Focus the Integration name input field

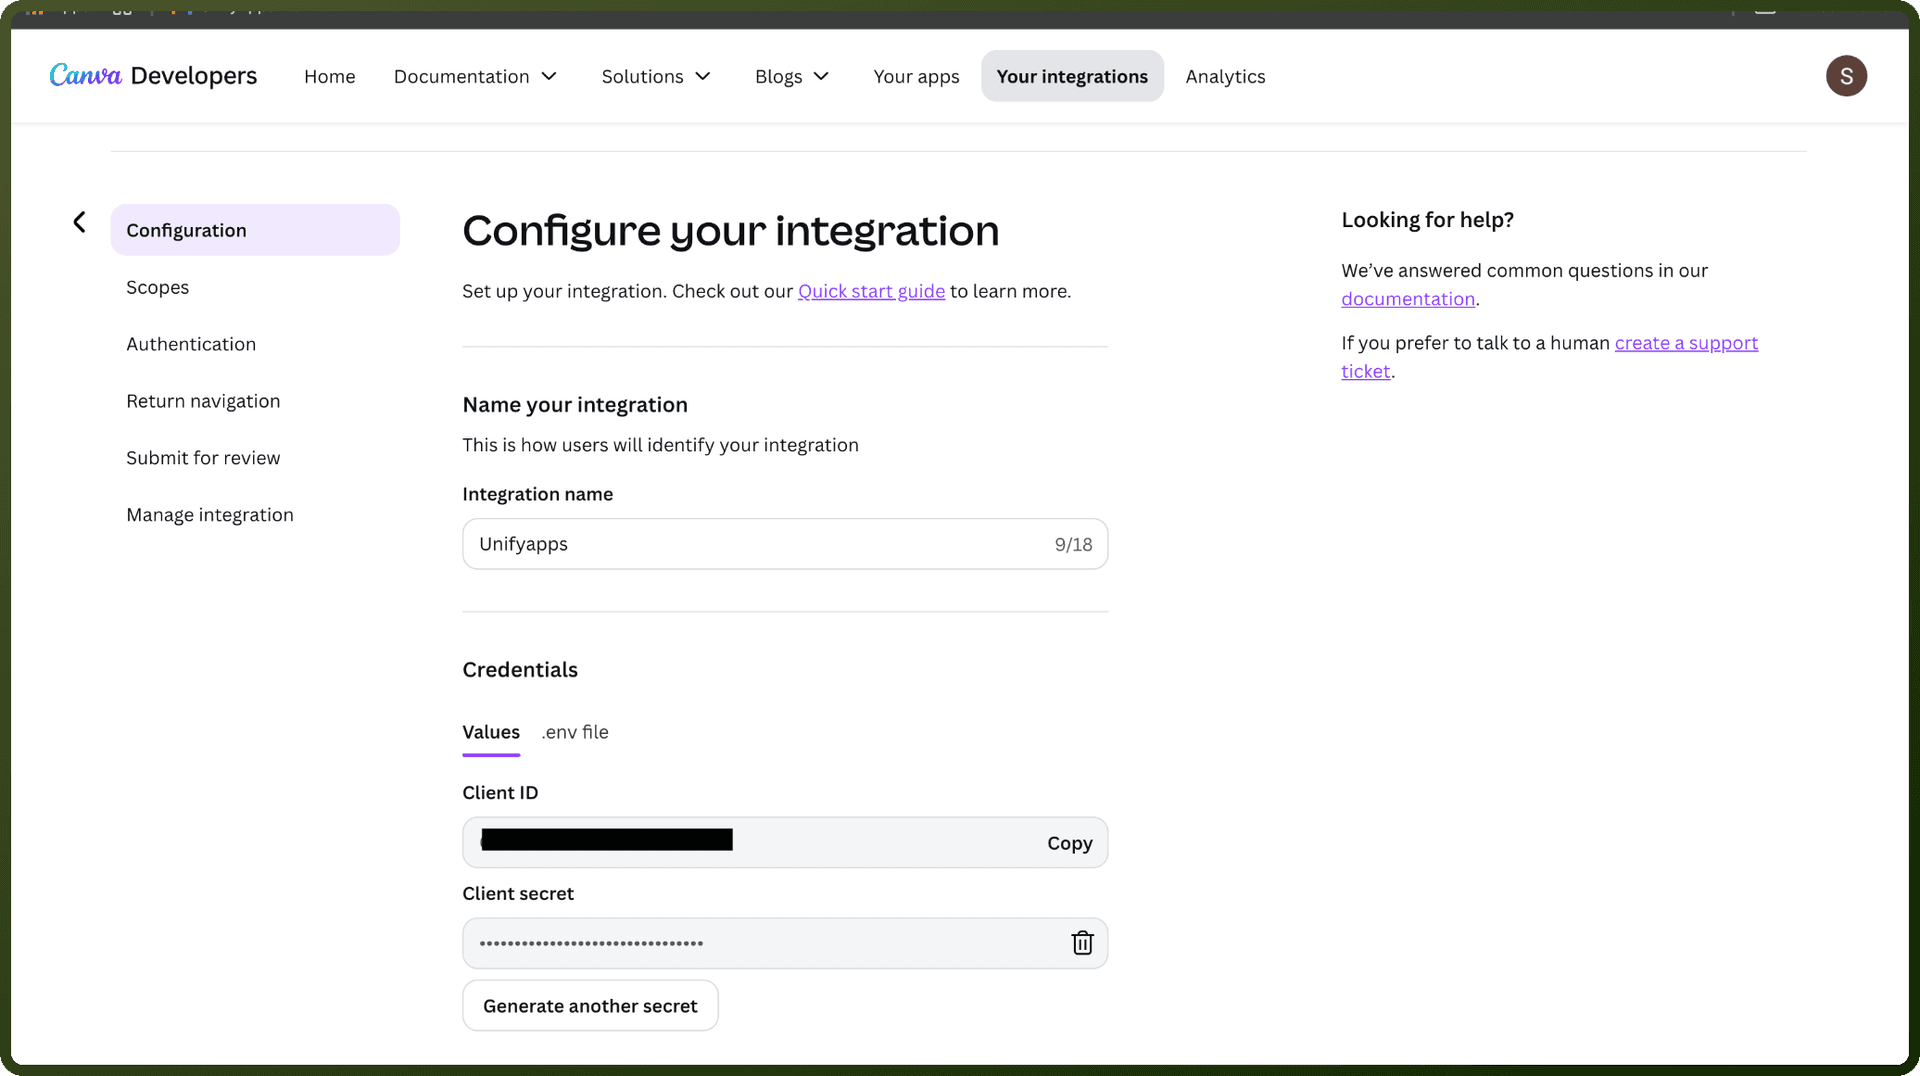click(785, 544)
